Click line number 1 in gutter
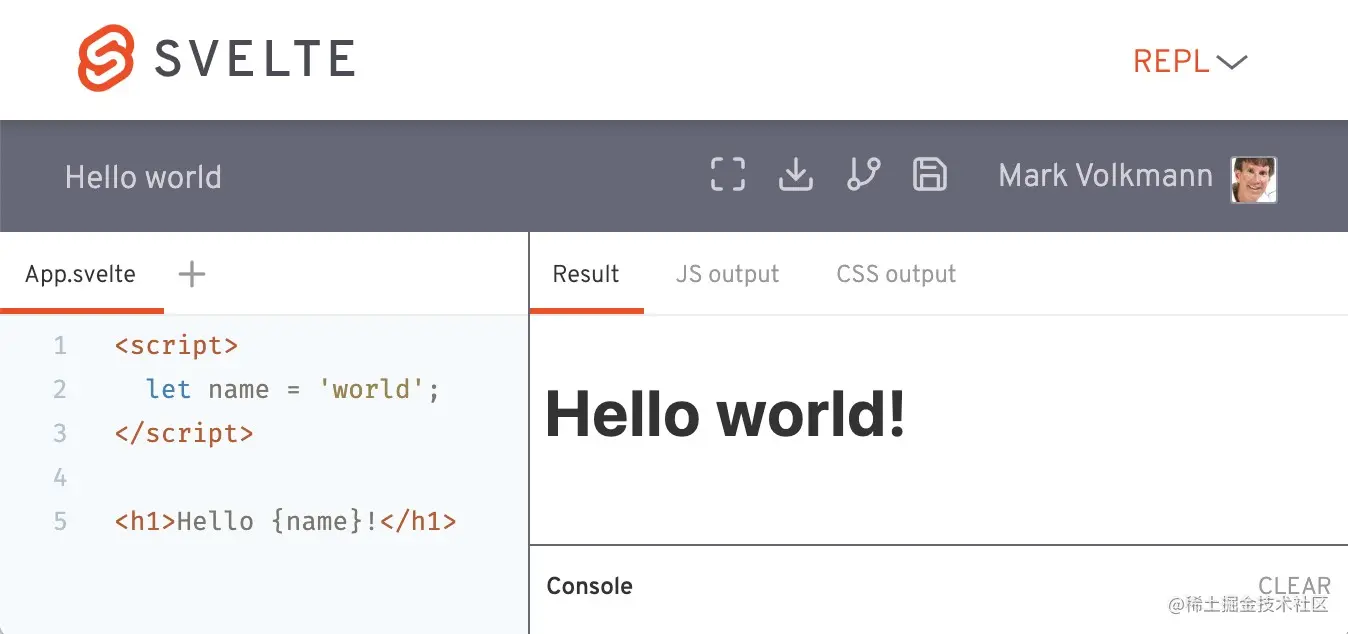This screenshot has width=1348, height=634. pyautogui.click(x=60, y=346)
